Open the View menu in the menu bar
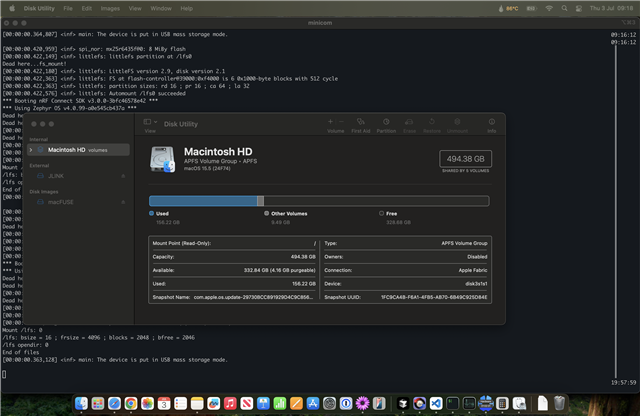Image resolution: width=640 pixels, height=416 pixels. [135, 8]
